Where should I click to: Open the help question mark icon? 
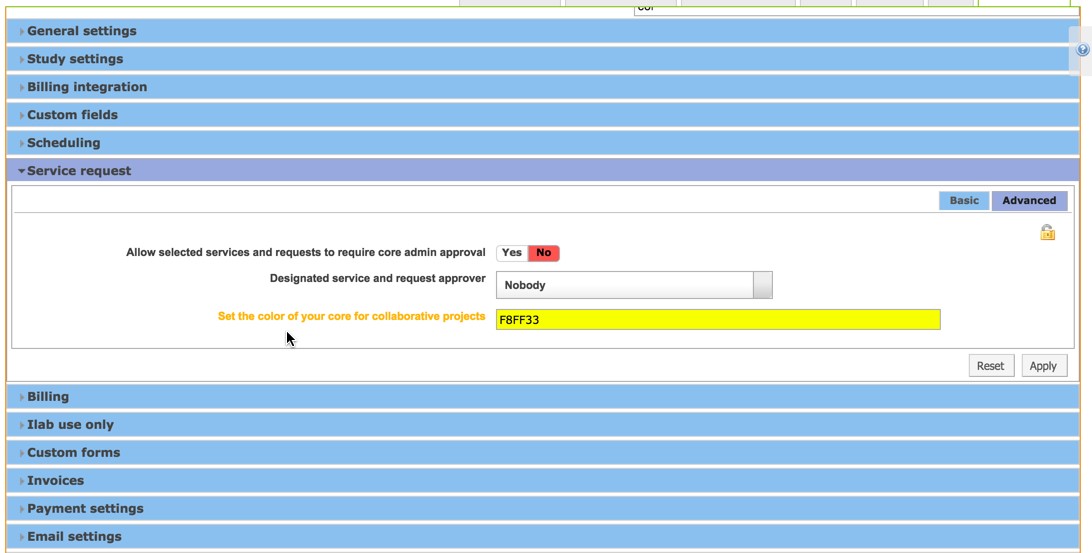point(1082,50)
